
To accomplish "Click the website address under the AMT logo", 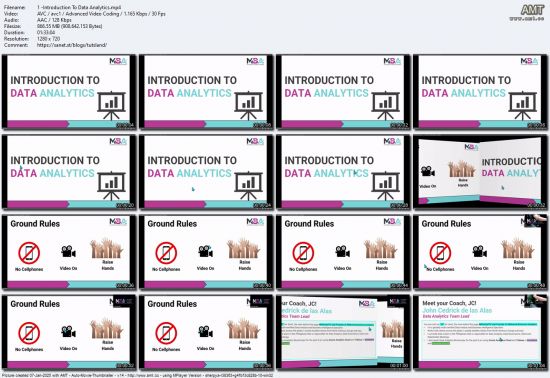I will tap(526, 19).
